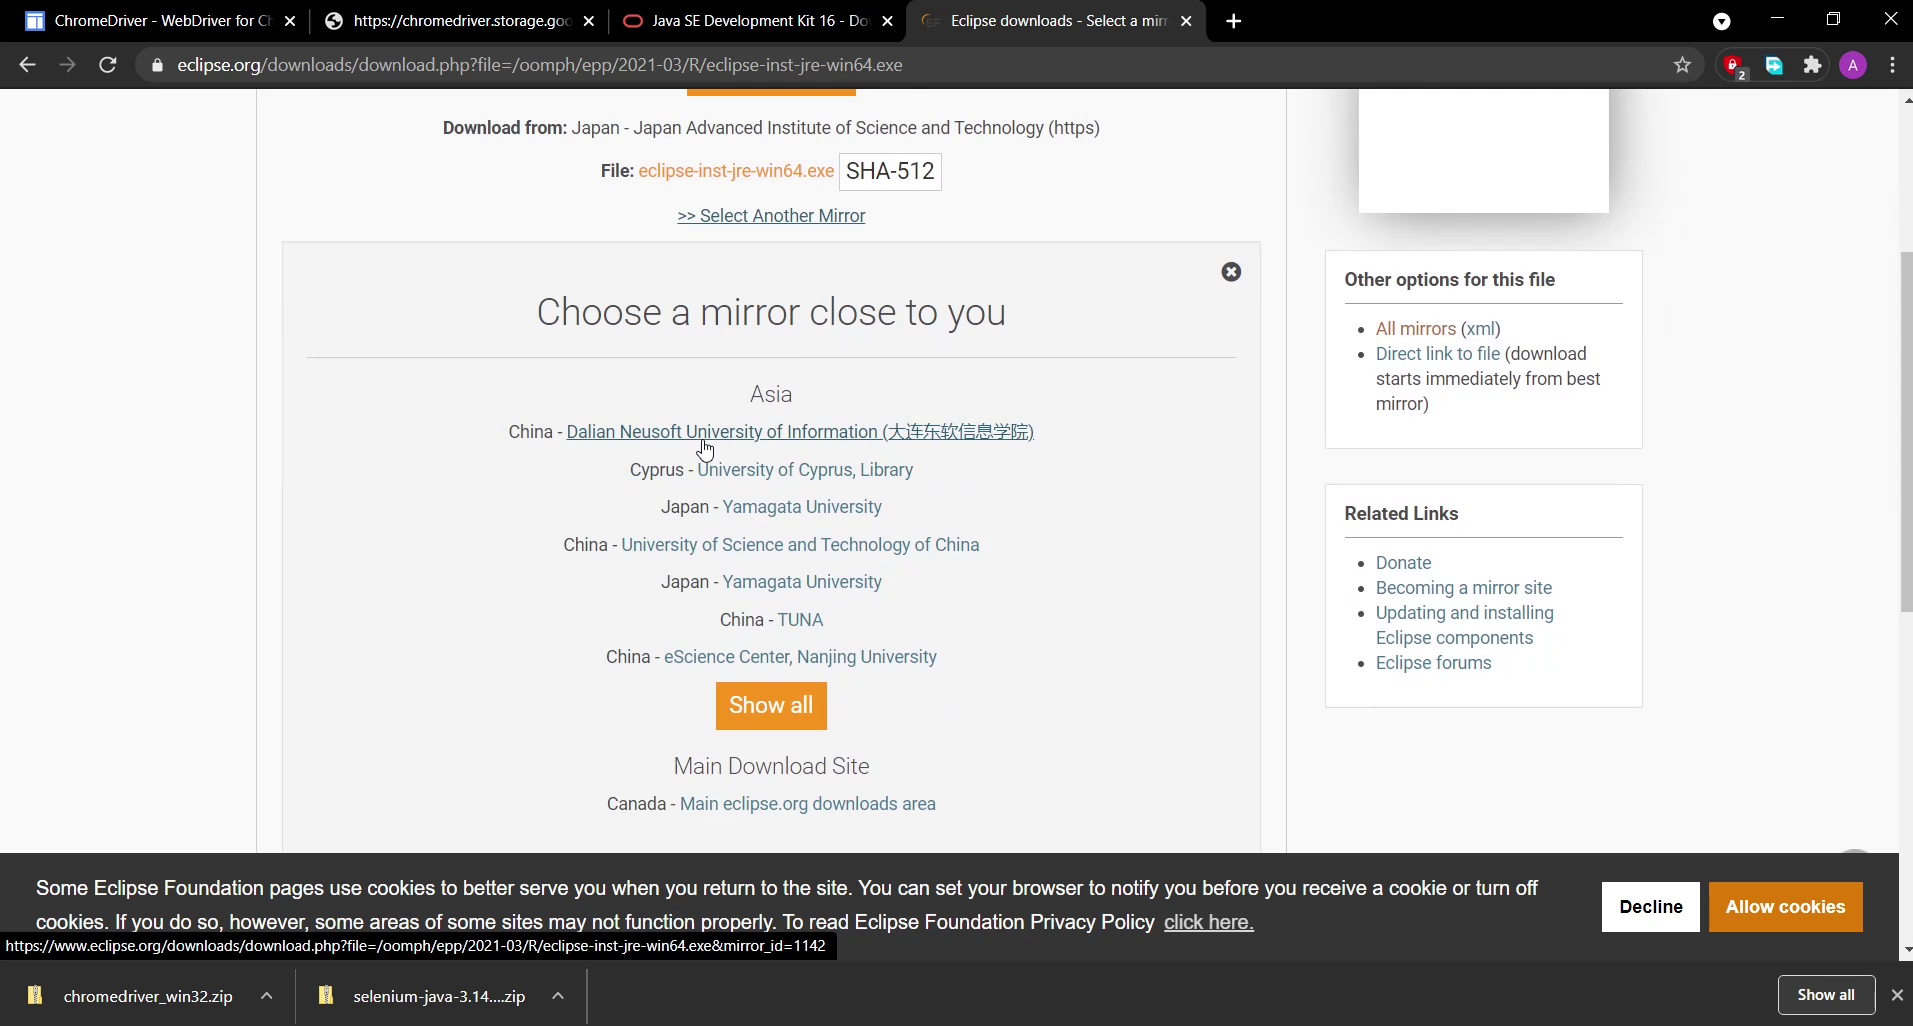View site info via the lock icon
Viewport: 1913px width, 1026px height.
click(x=157, y=65)
